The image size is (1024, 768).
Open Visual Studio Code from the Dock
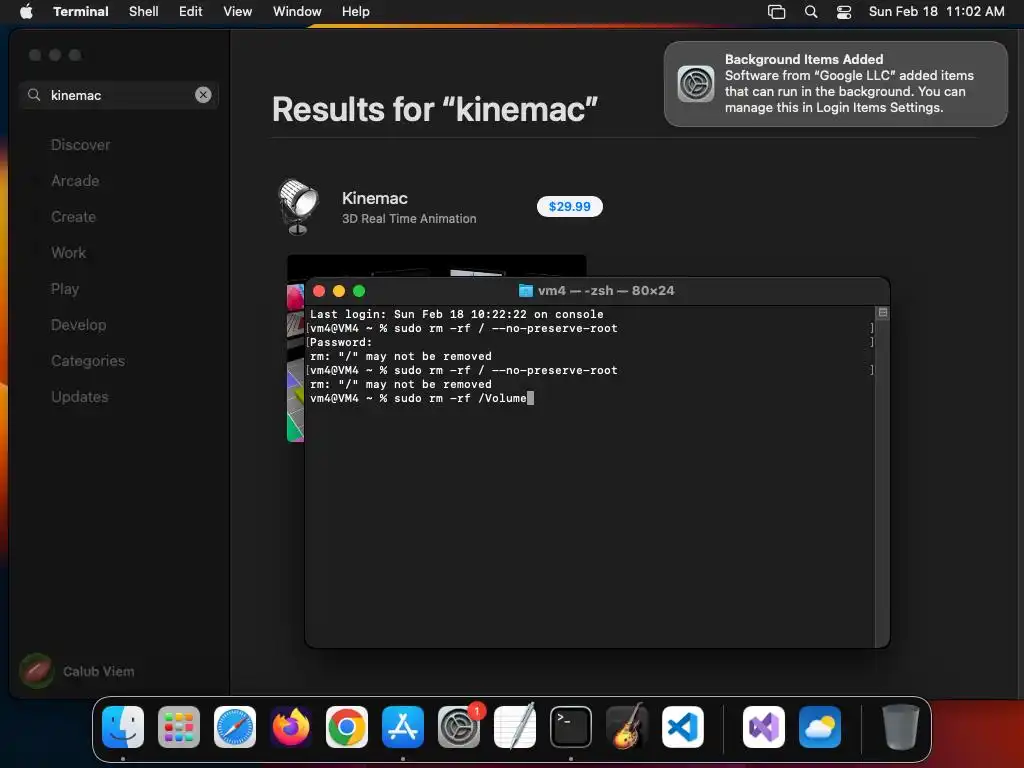pos(682,727)
